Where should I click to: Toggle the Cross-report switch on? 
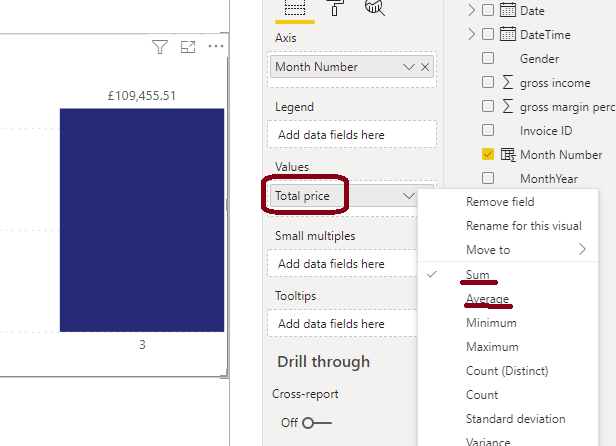(x=317, y=423)
